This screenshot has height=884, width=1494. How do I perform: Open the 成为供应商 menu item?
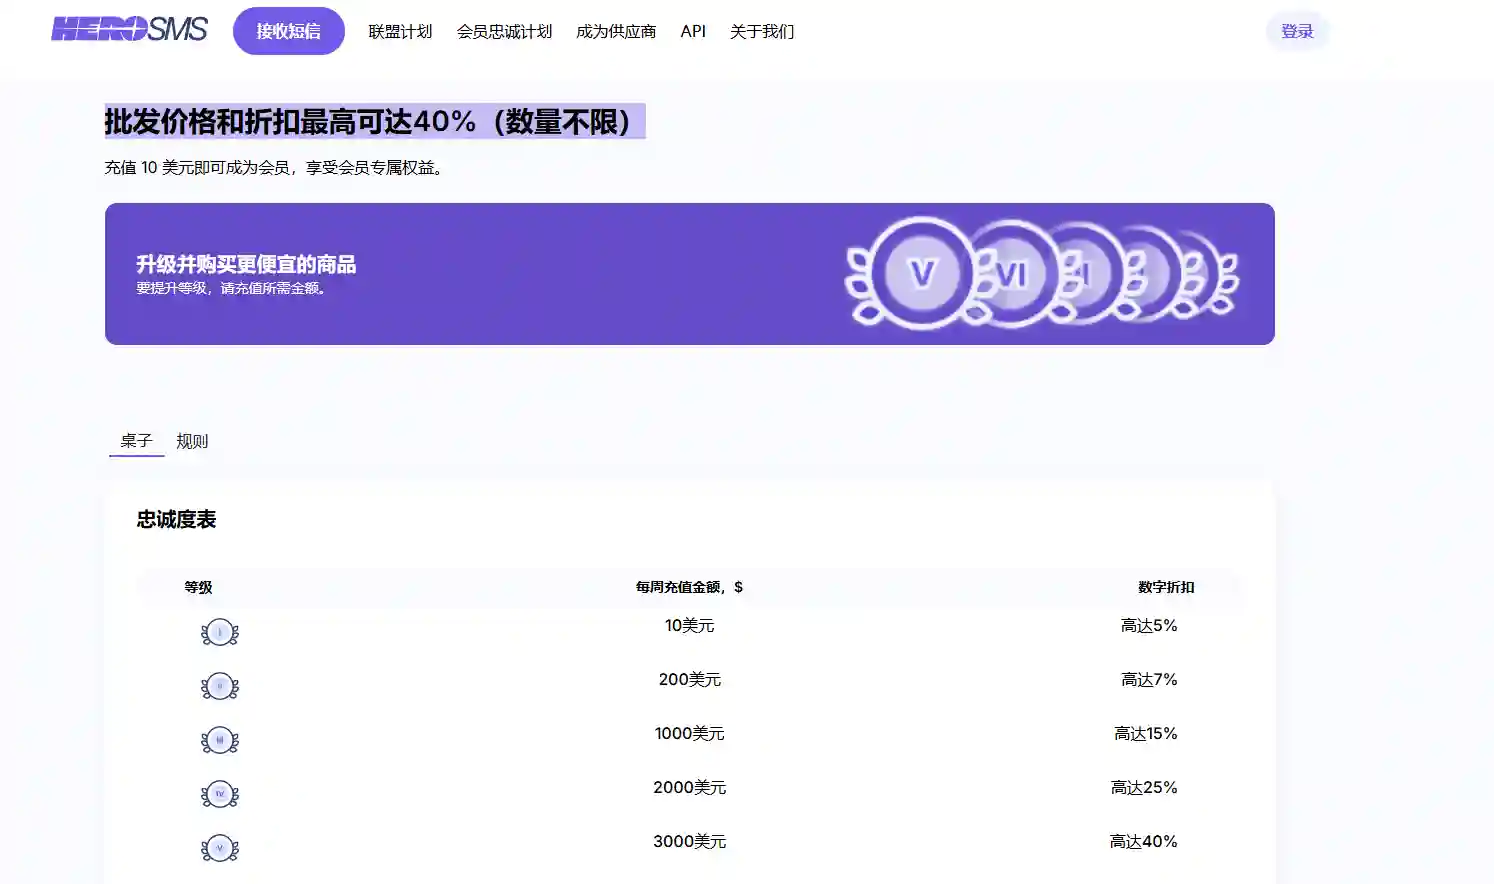coord(615,31)
